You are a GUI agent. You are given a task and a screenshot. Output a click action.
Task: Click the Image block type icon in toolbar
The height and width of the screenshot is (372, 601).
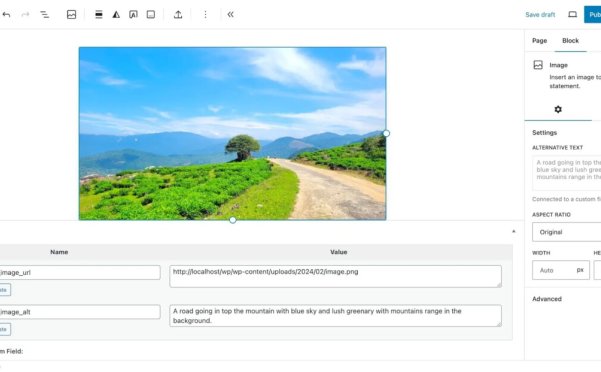point(71,15)
